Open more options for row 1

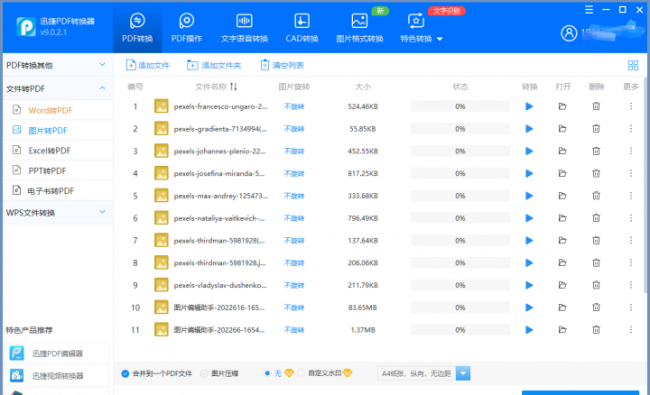pyautogui.click(x=631, y=107)
